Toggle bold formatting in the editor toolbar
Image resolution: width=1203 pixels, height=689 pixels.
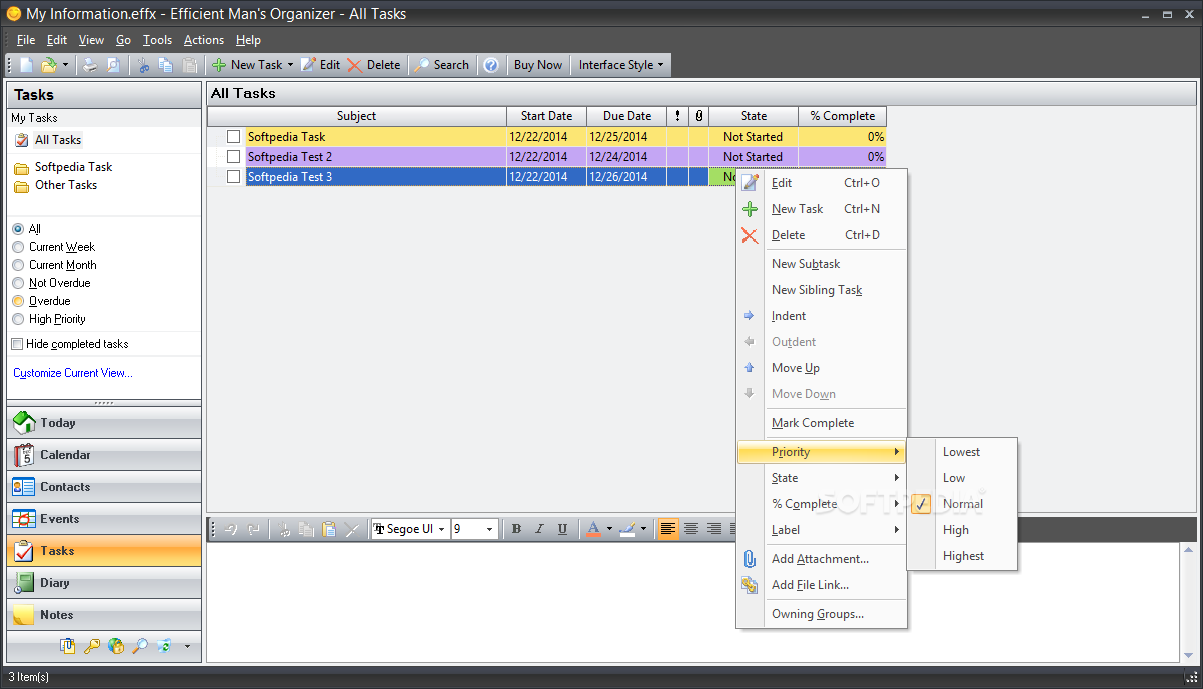click(517, 529)
